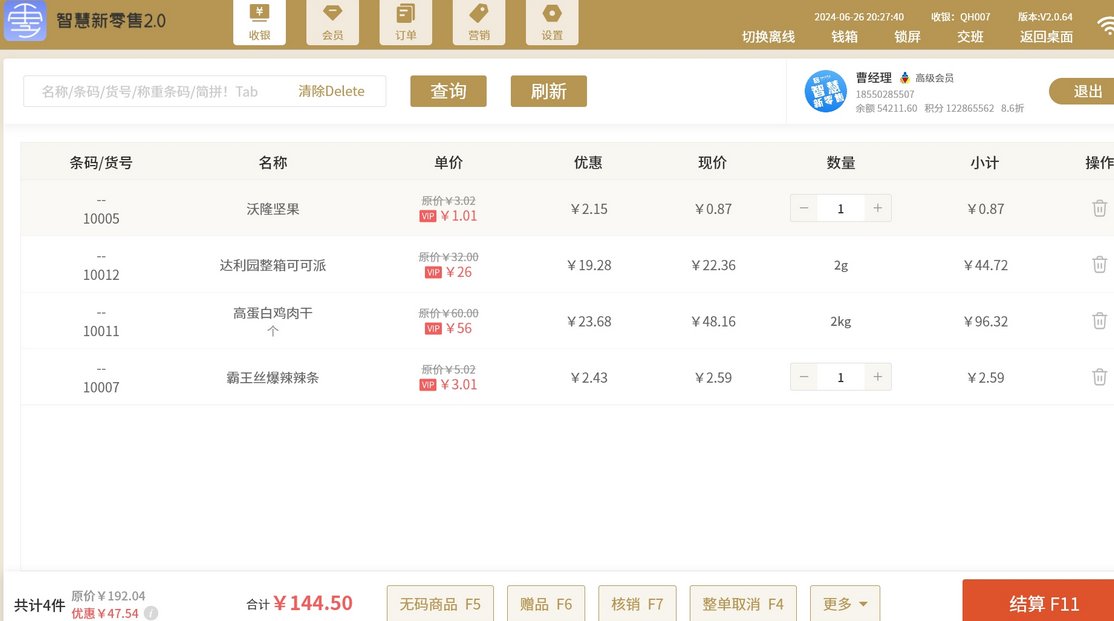Click code 10007 cell
Image resolution: width=1114 pixels, height=621 pixels.
[x=101, y=387]
